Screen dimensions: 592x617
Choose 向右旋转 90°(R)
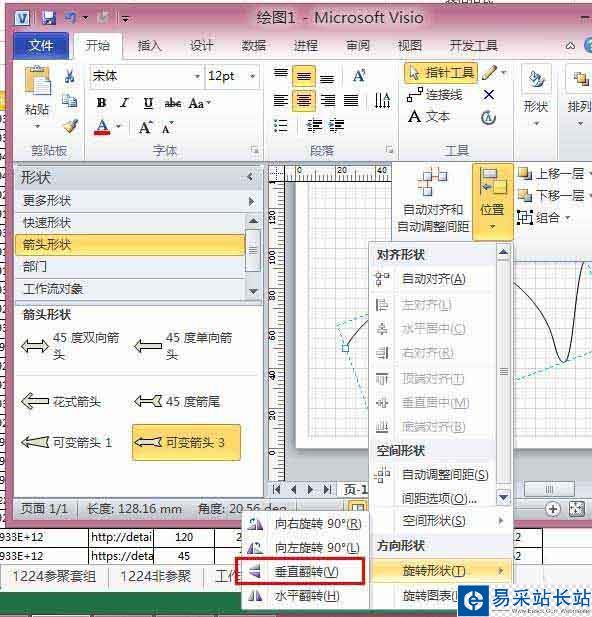tap(305, 524)
